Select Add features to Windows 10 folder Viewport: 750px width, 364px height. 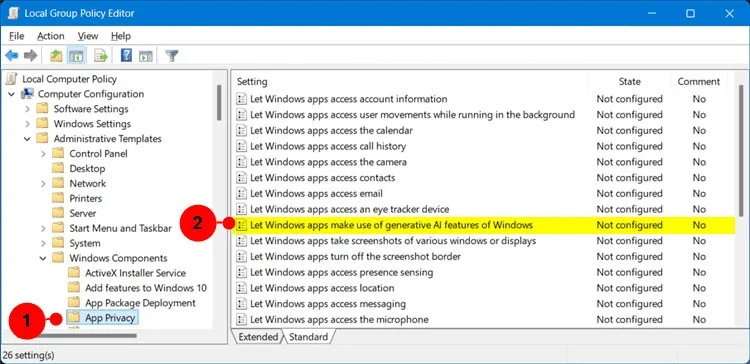click(146, 288)
